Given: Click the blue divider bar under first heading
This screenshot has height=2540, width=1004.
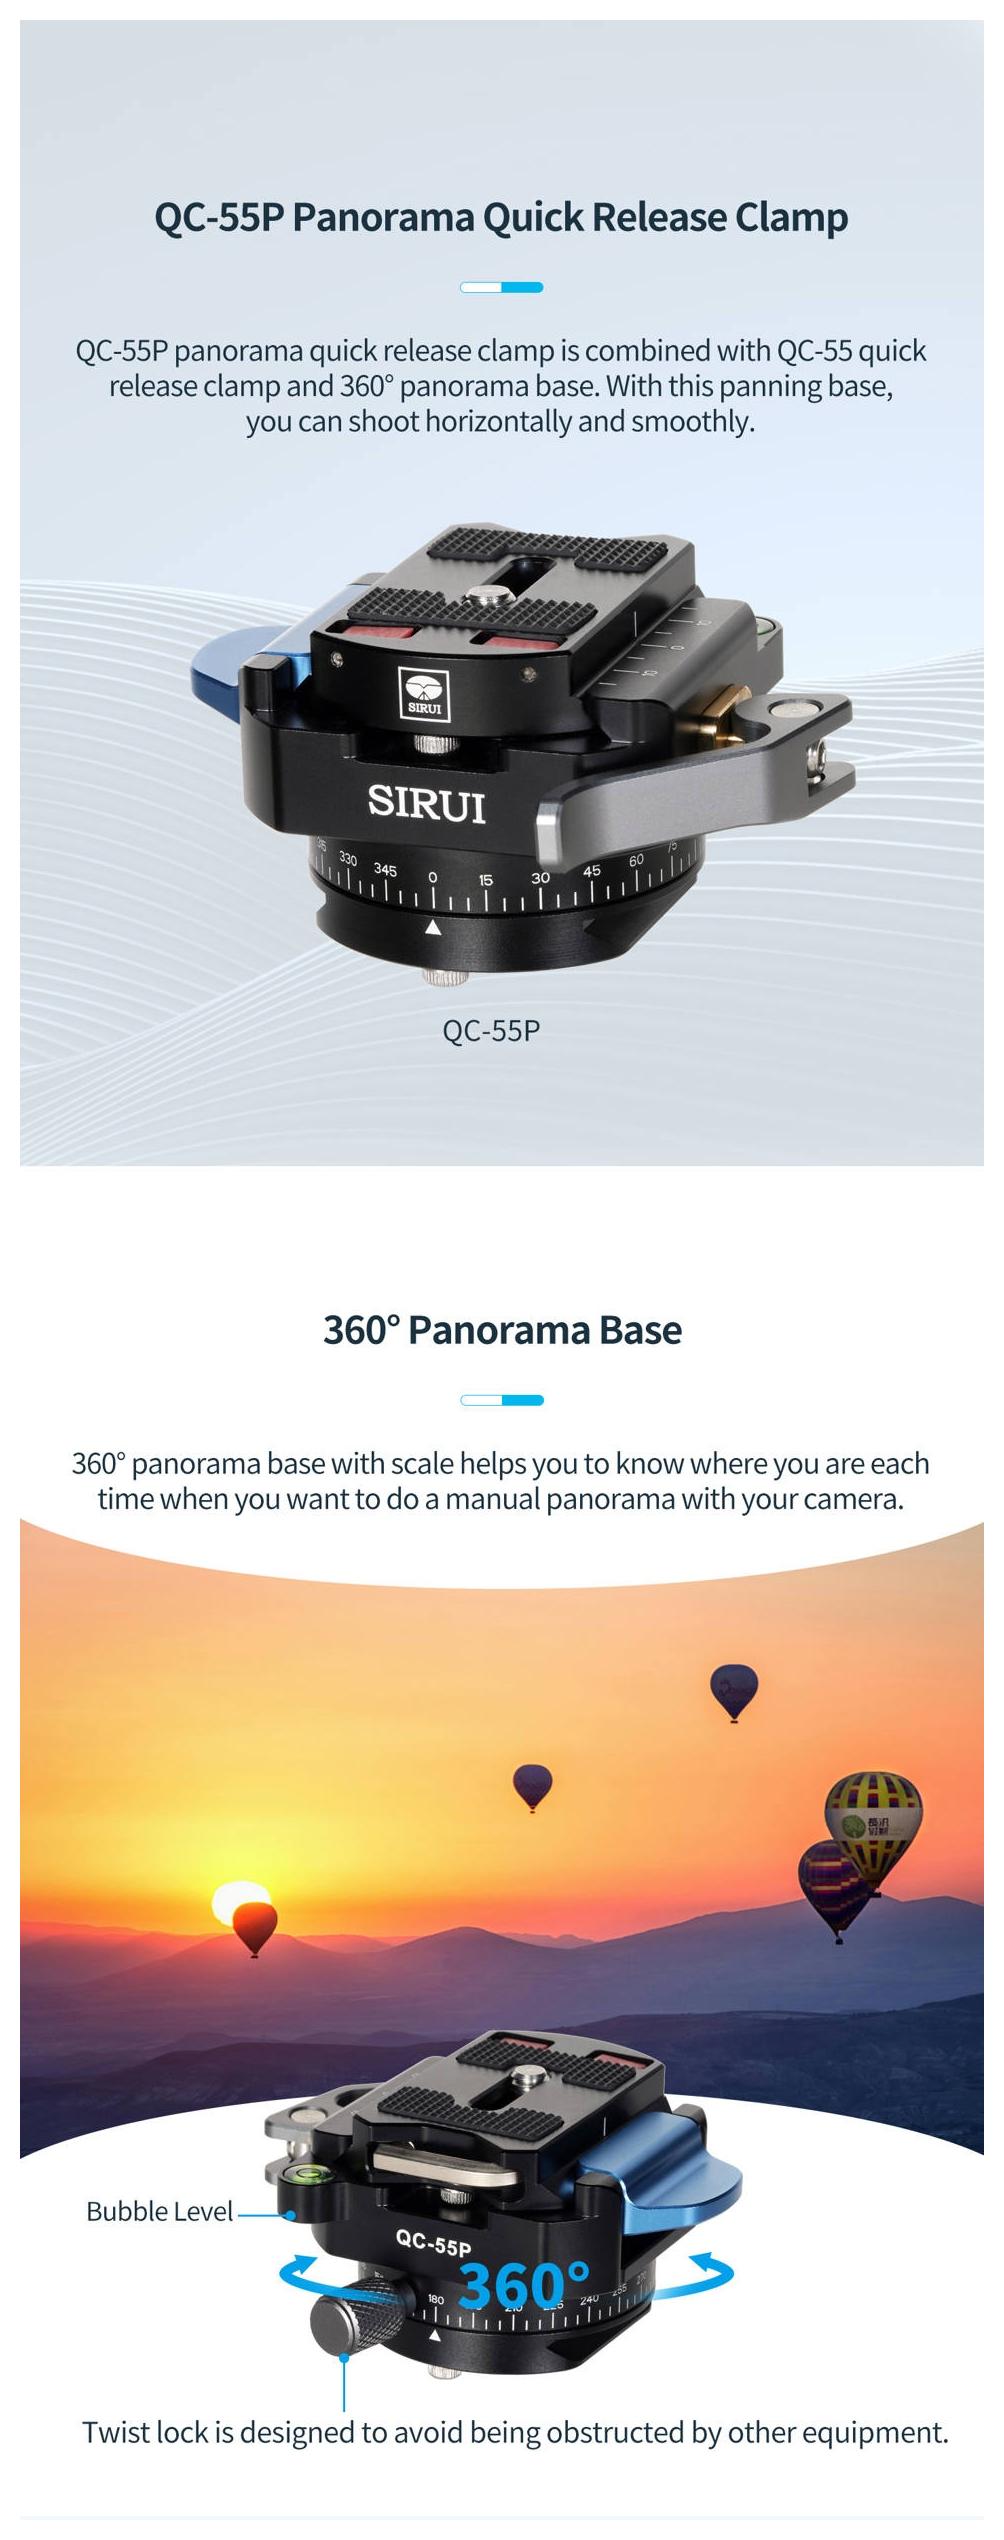Looking at the screenshot, I should pos(501,287).
